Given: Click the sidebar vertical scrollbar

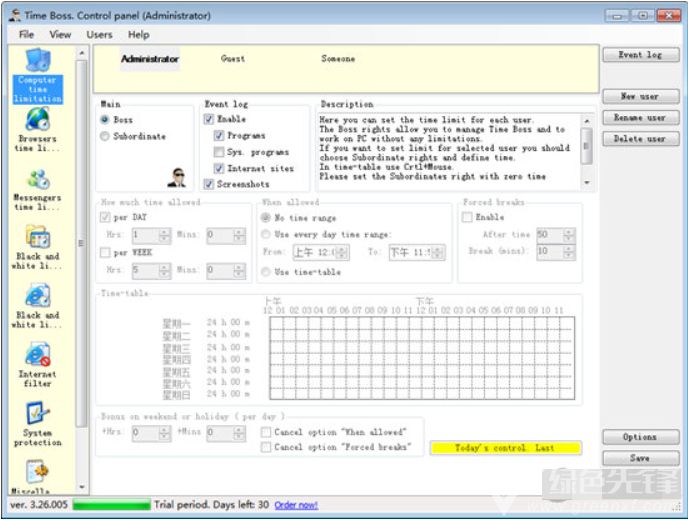Looking at the screenshot, I should [x=82, y=244].
